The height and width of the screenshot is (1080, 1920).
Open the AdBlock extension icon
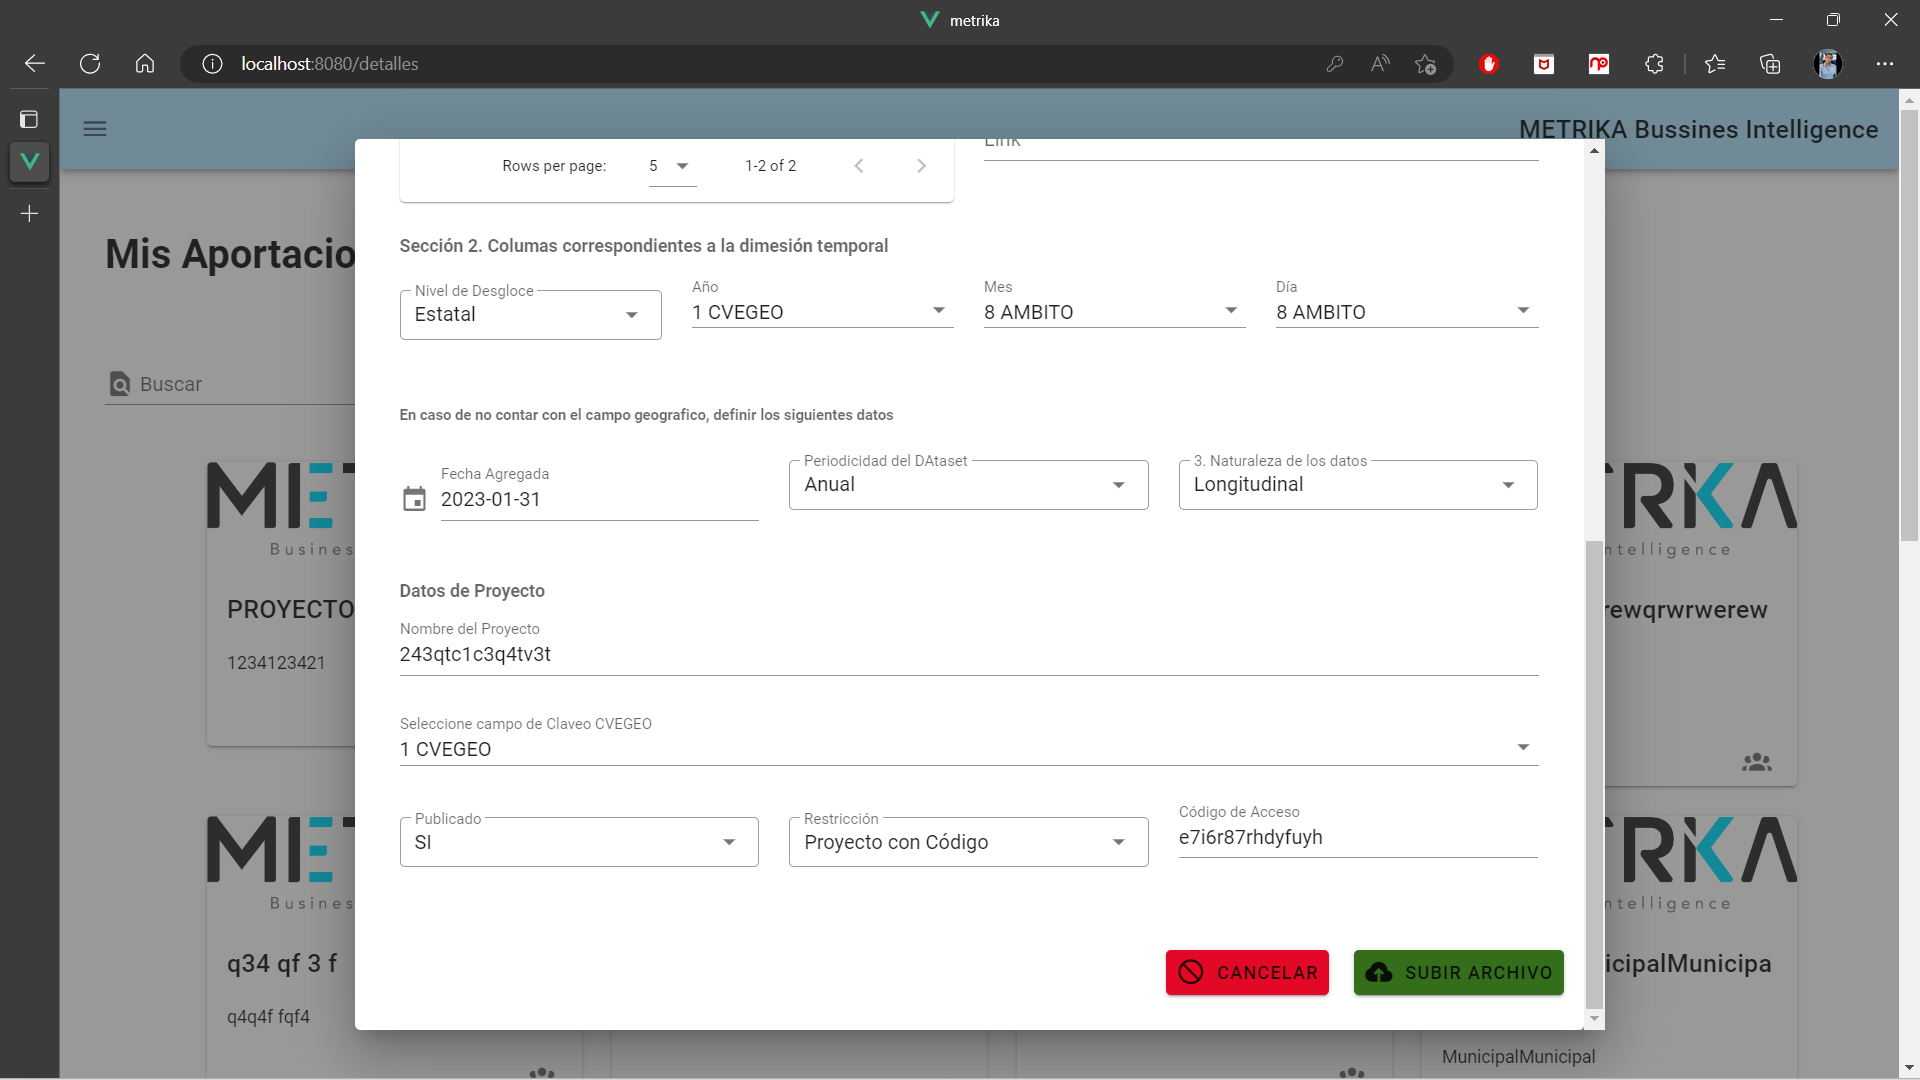pos(1489,63)
